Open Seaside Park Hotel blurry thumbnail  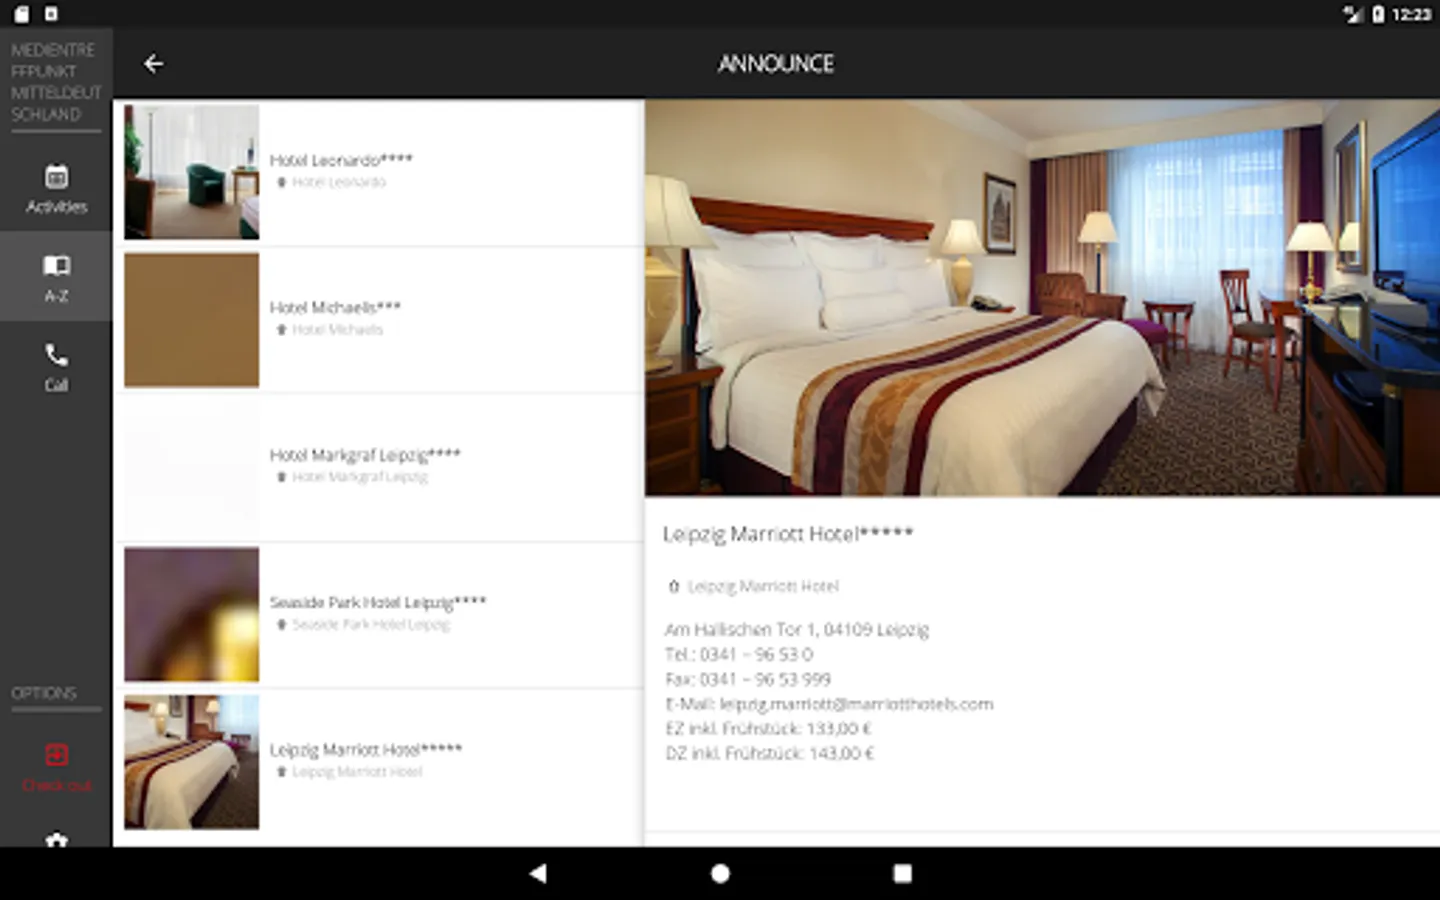tap(191, 614)
